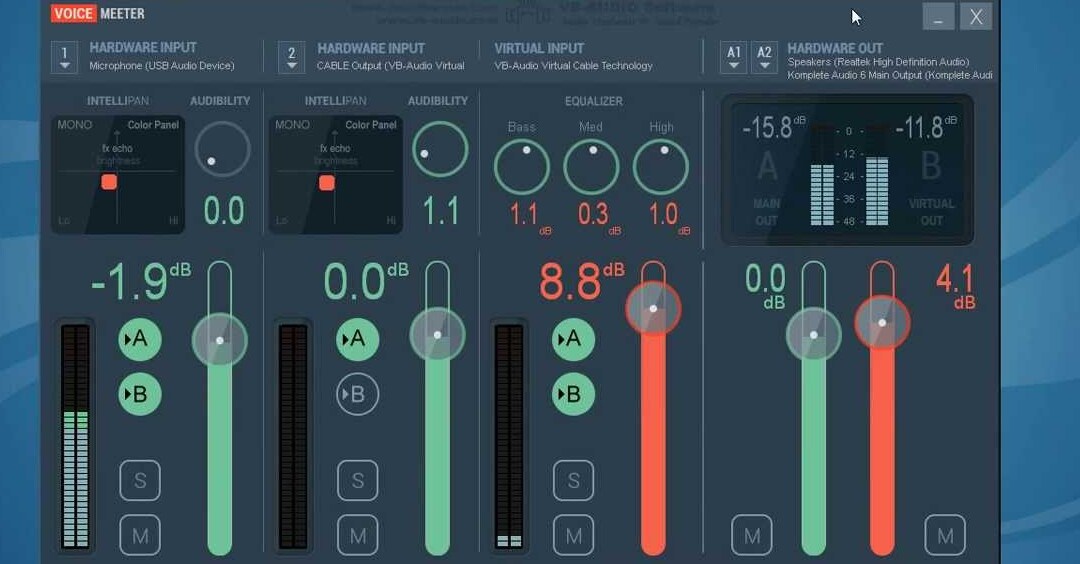Minimize the Voicemeeter window

coord(938,17)
